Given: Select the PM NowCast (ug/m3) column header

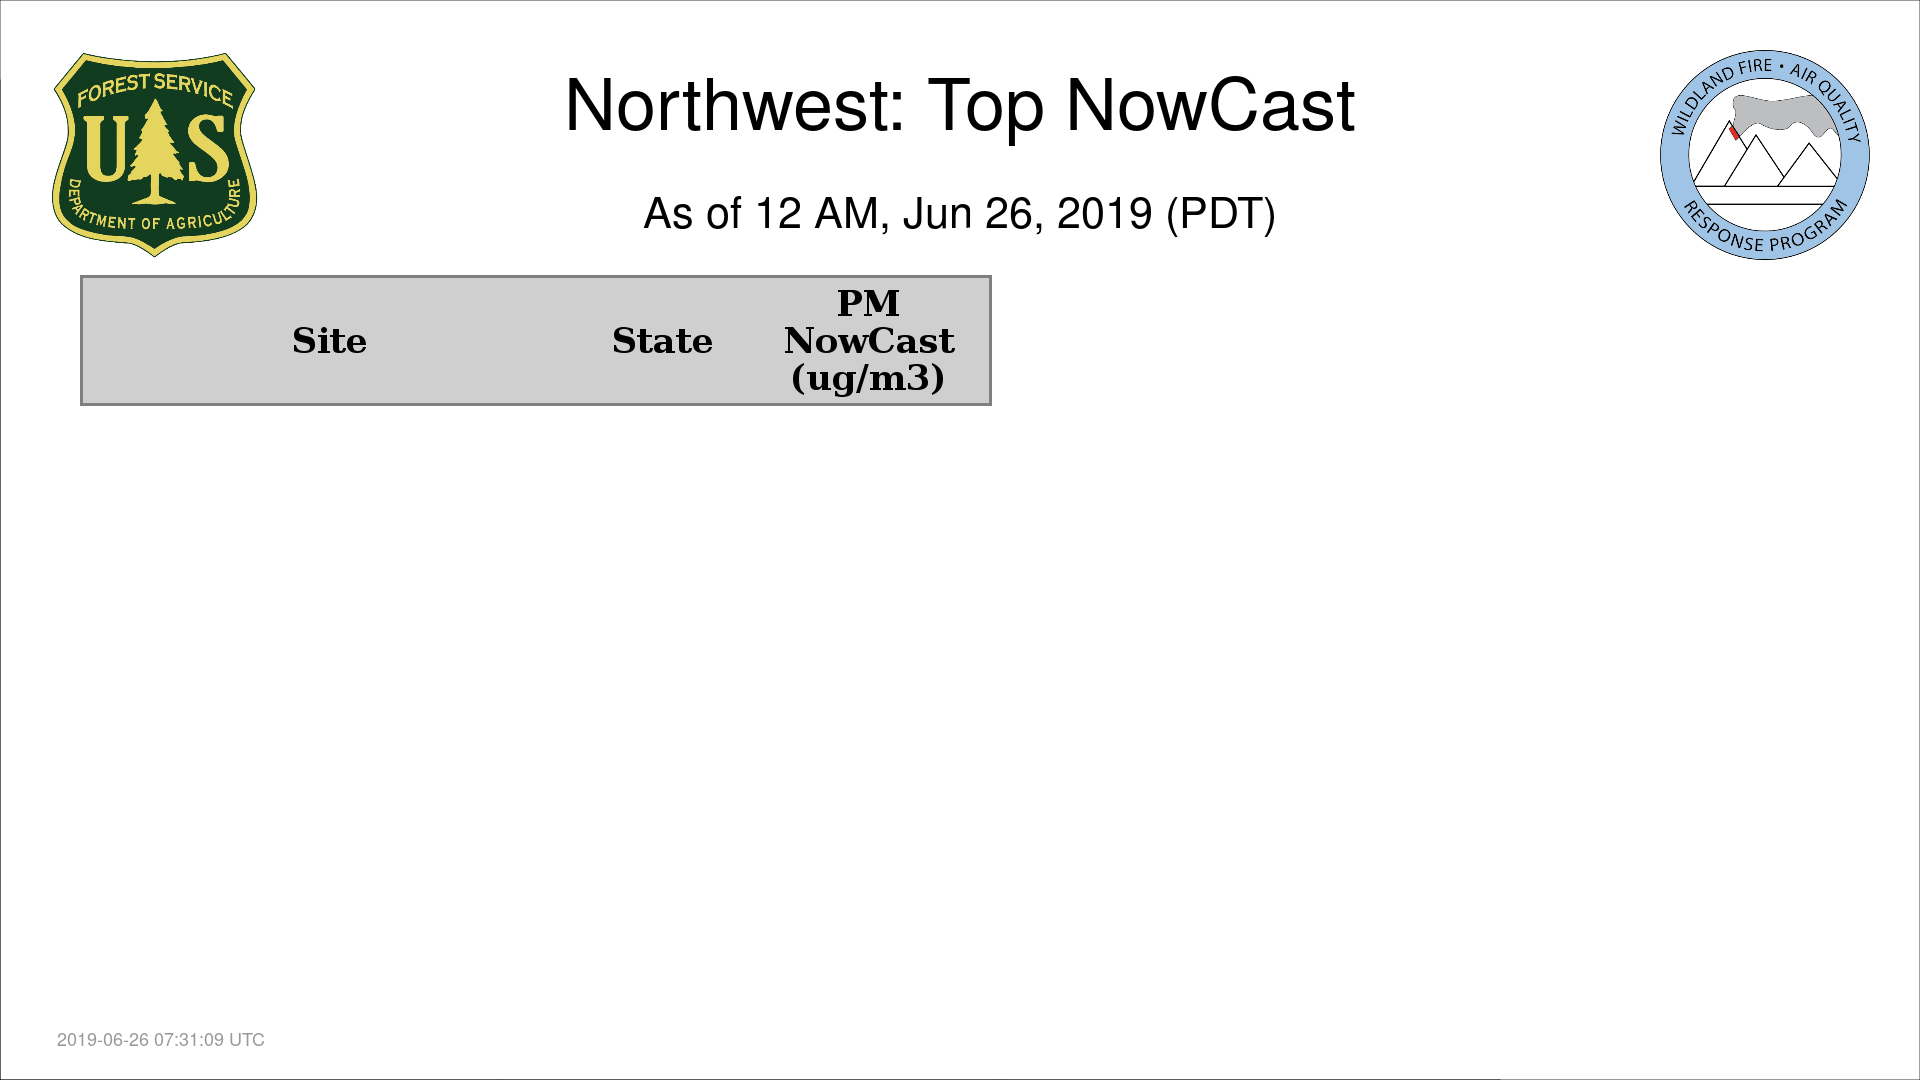Looking at the screenshot, I should (x=868, y=341).
